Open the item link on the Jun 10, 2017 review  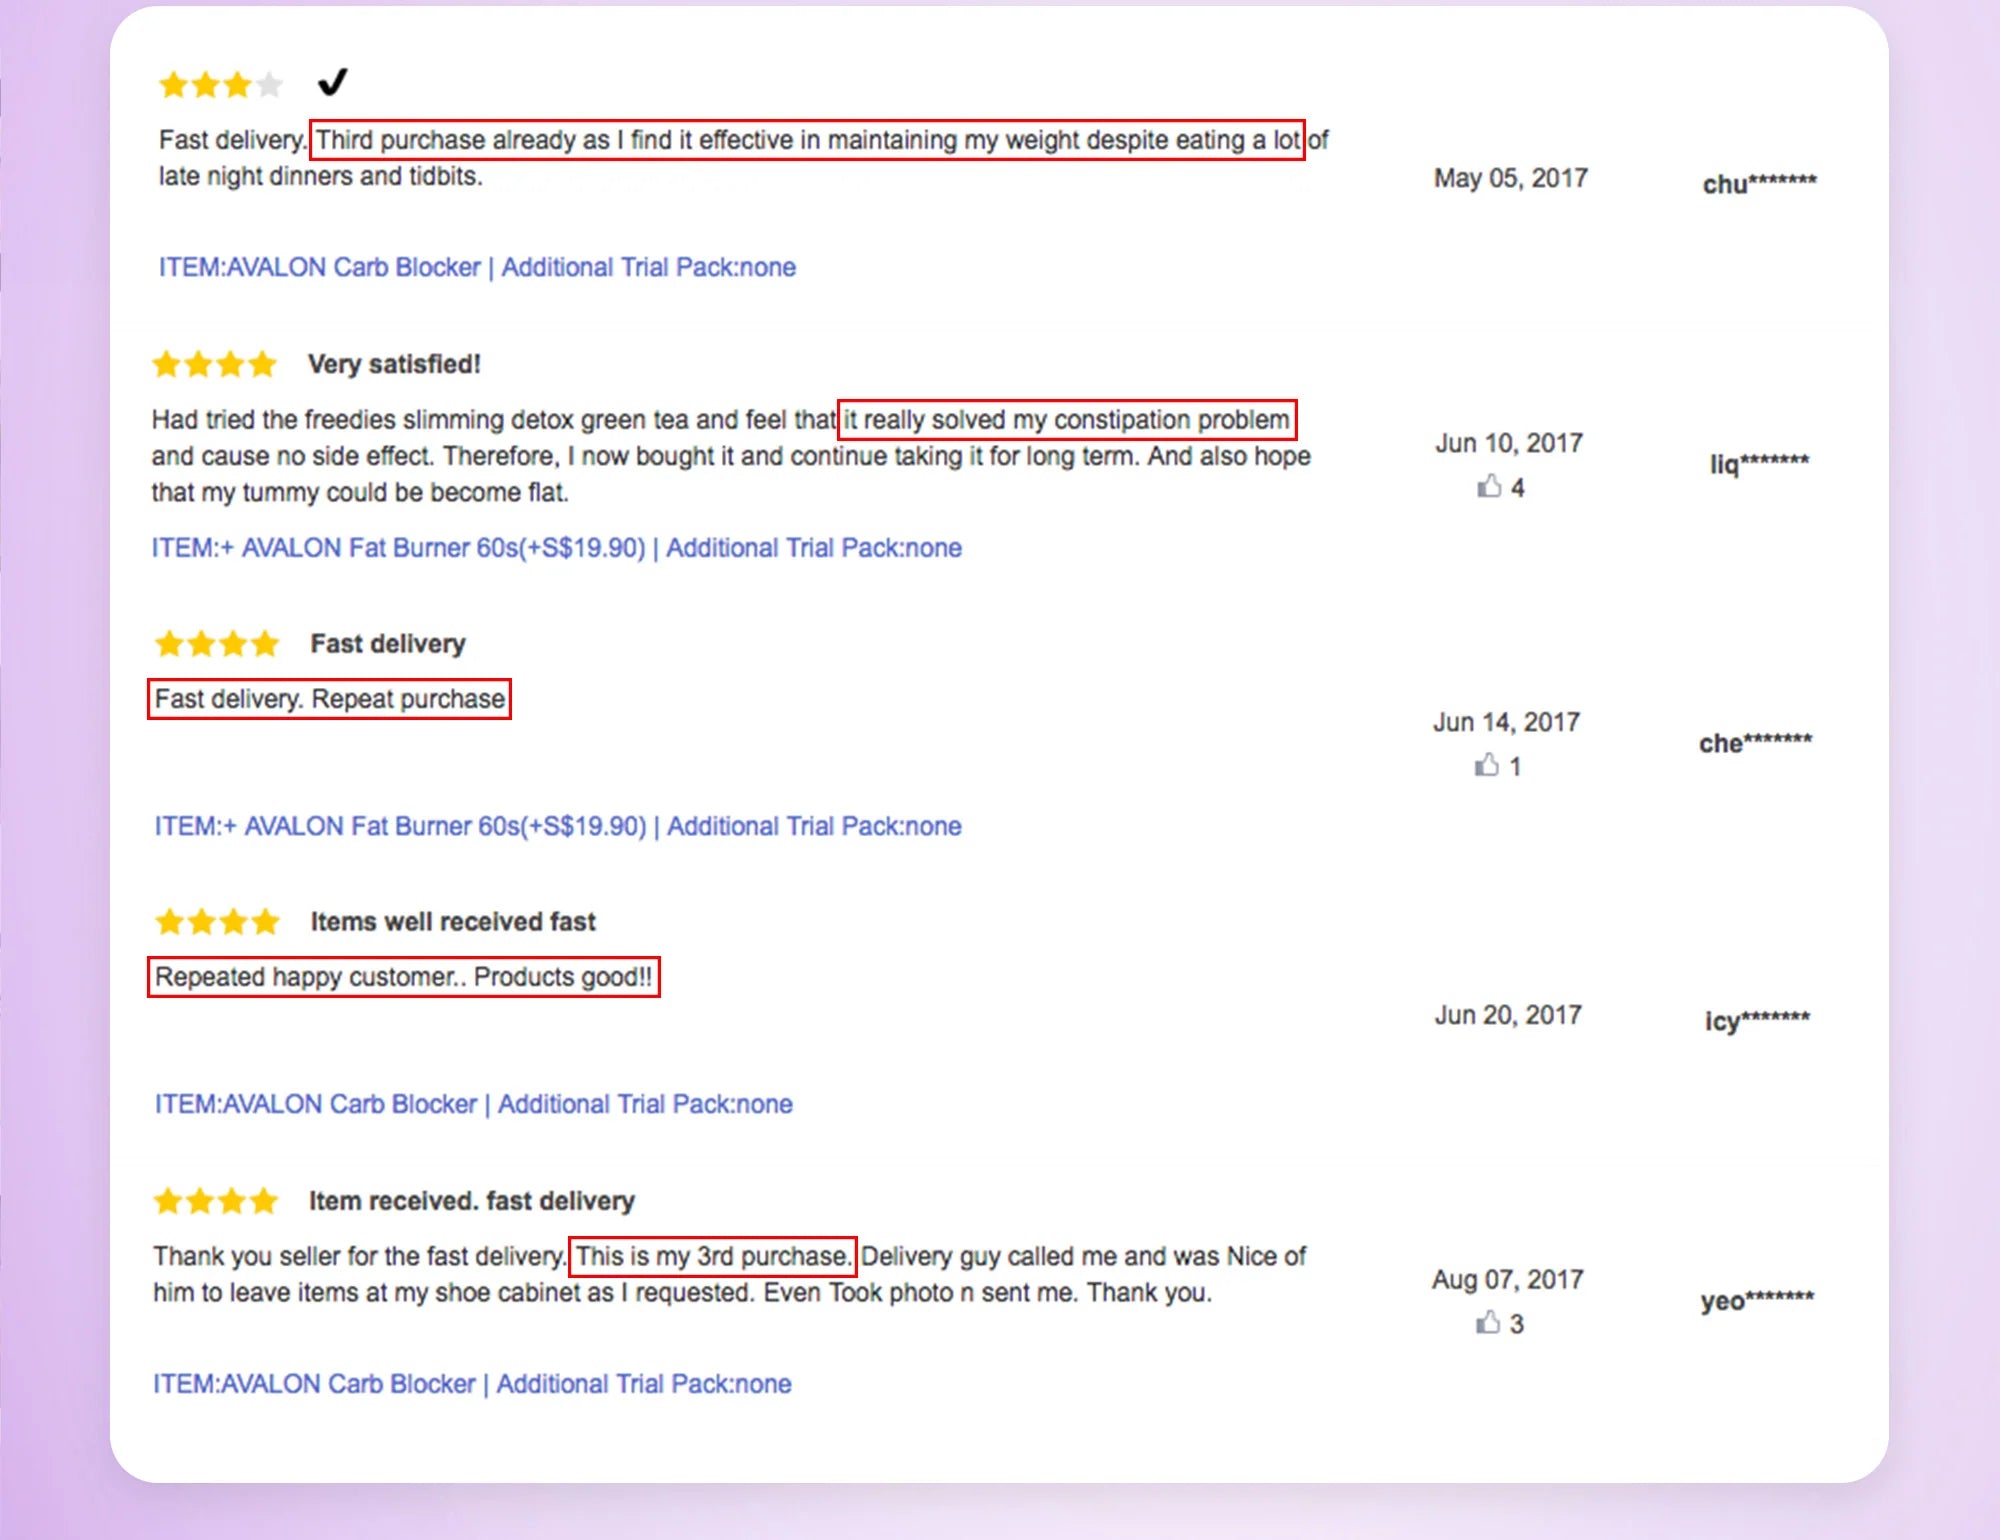coord(556,548)
